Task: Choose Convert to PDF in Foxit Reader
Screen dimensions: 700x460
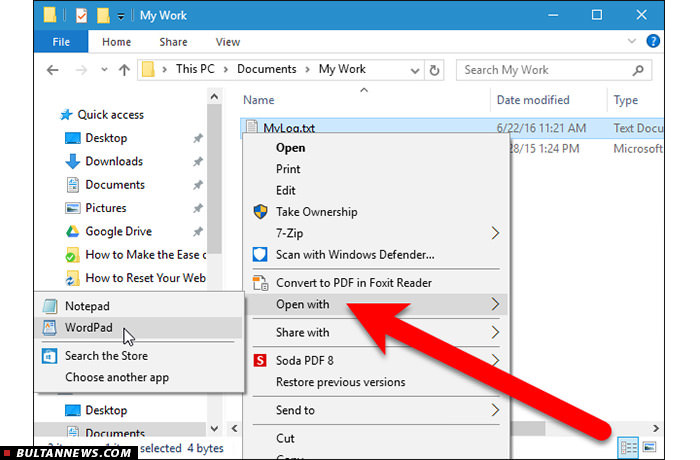Action: [354, 283]
